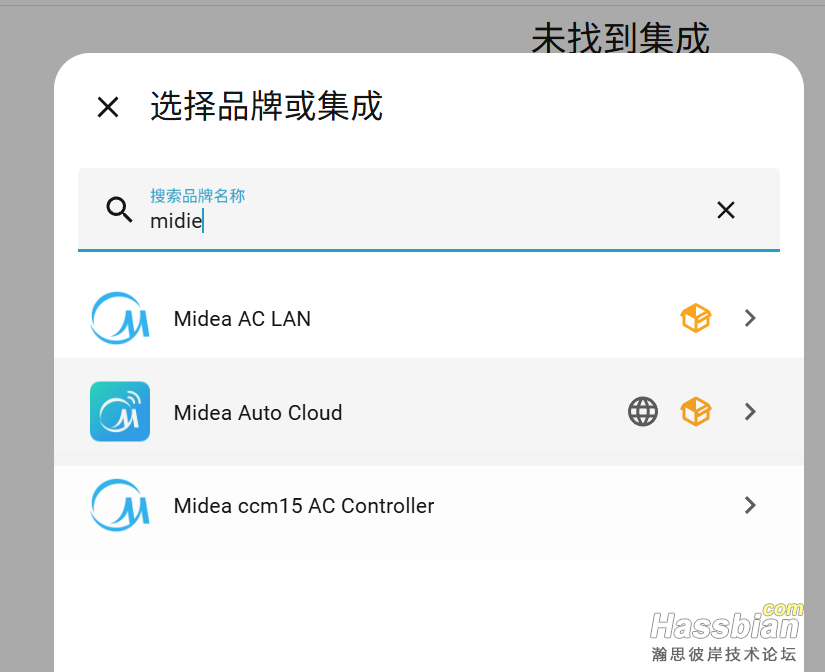Image resolution: width=825 pixels, height=672 pixels.
Task: Clear the search text with the X
Action: (726, 209)
